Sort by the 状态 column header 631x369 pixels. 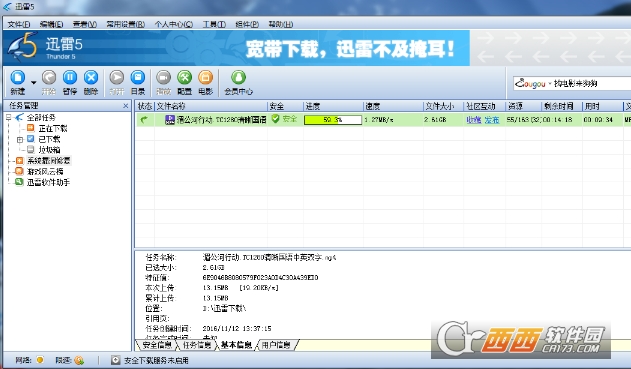point(144,106)
